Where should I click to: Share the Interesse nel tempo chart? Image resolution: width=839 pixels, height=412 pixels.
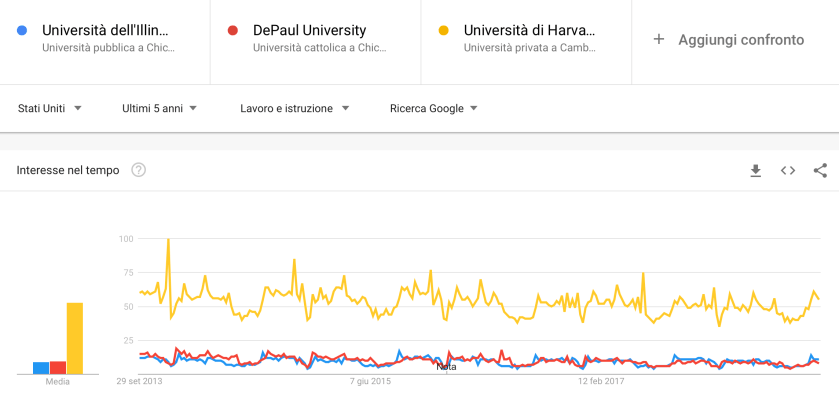pyautogui.click(x=820, y=171)
